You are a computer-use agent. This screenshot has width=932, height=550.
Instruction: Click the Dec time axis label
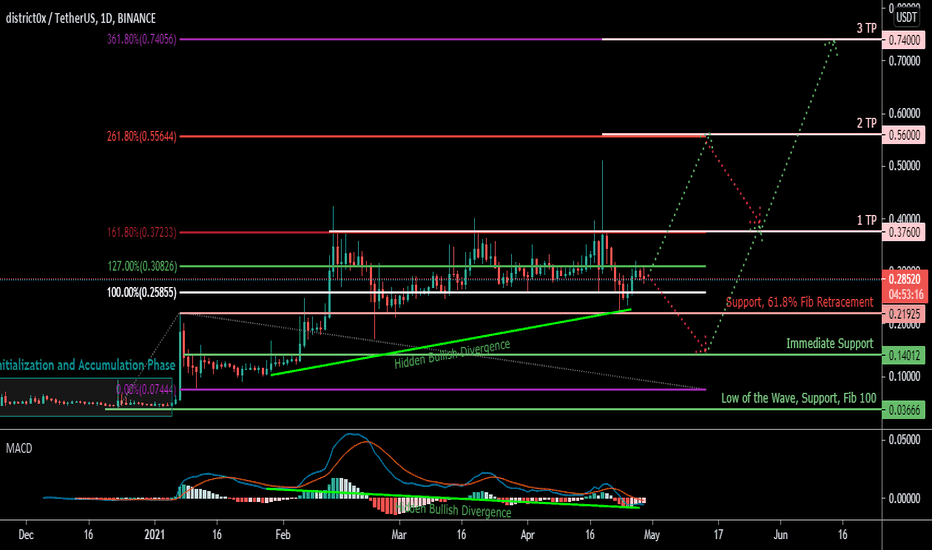(26, 535)
